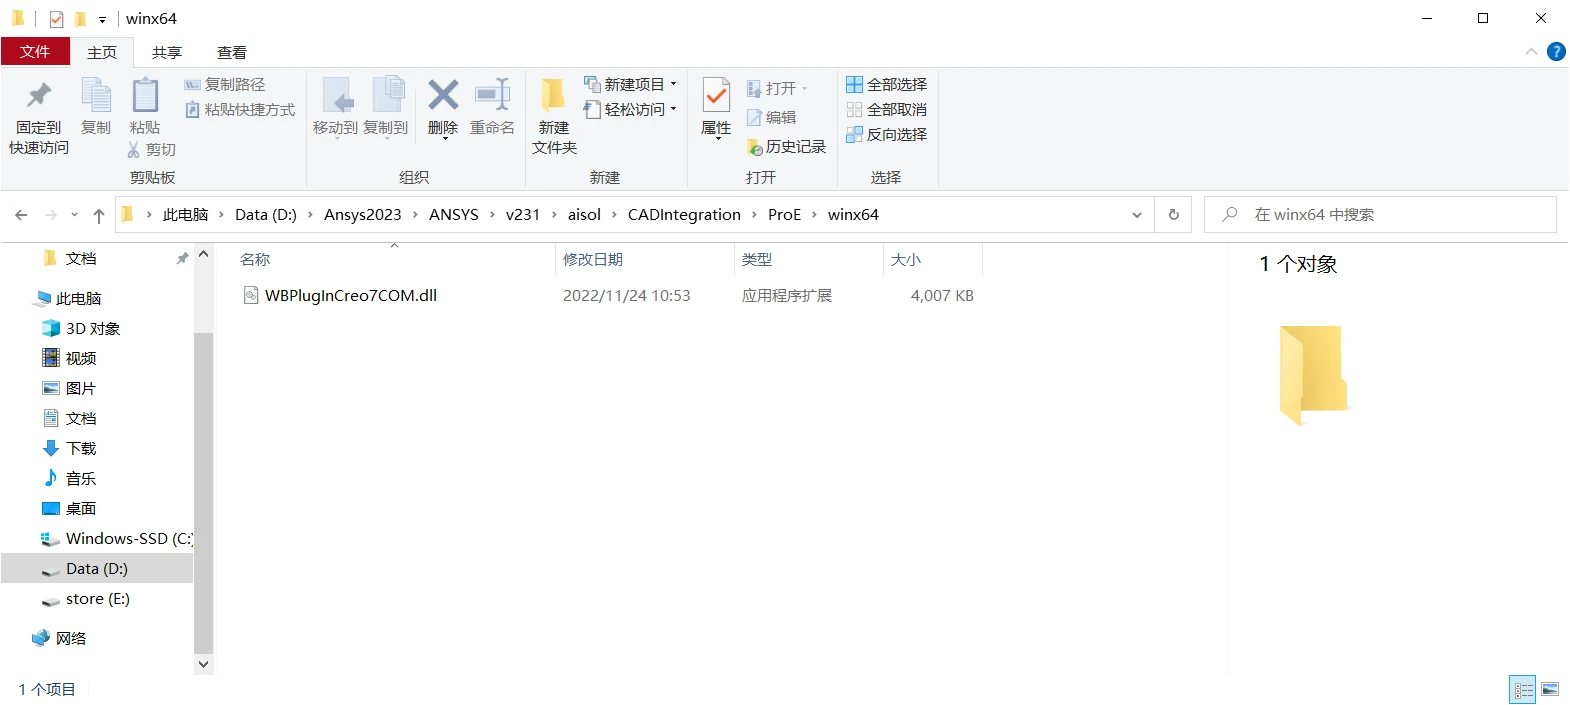Open address bar history dropdown
The image size is (1570, 705).
pyautogui.click(x=1136, y=215)
